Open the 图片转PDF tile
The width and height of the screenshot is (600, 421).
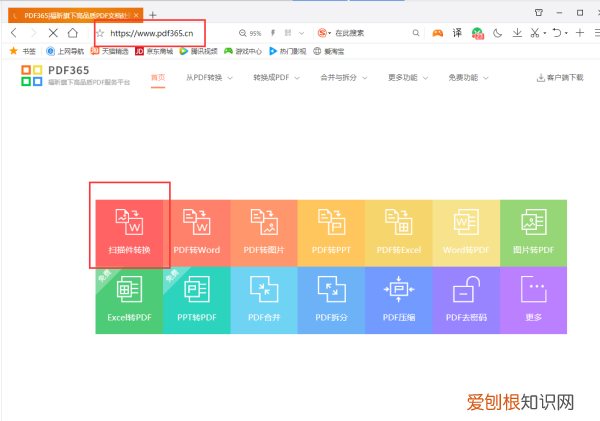coord(533,233)
